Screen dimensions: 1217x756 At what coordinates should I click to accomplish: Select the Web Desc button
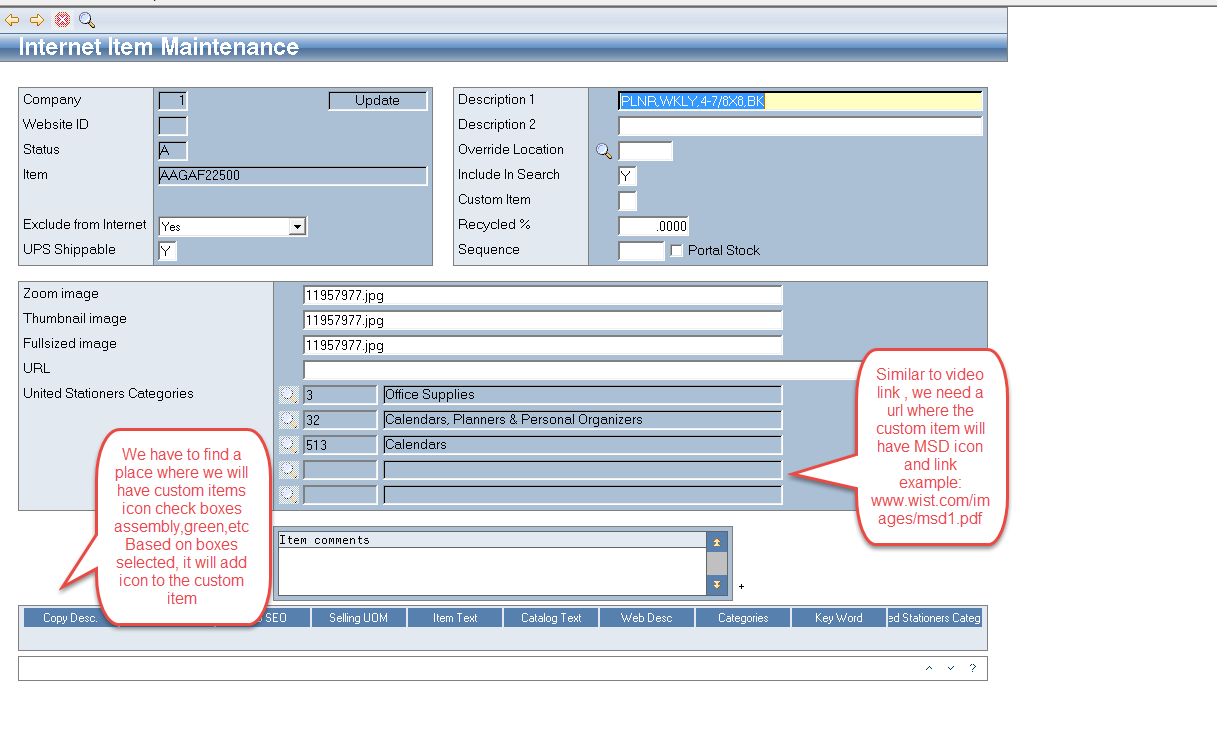(646, 618)
